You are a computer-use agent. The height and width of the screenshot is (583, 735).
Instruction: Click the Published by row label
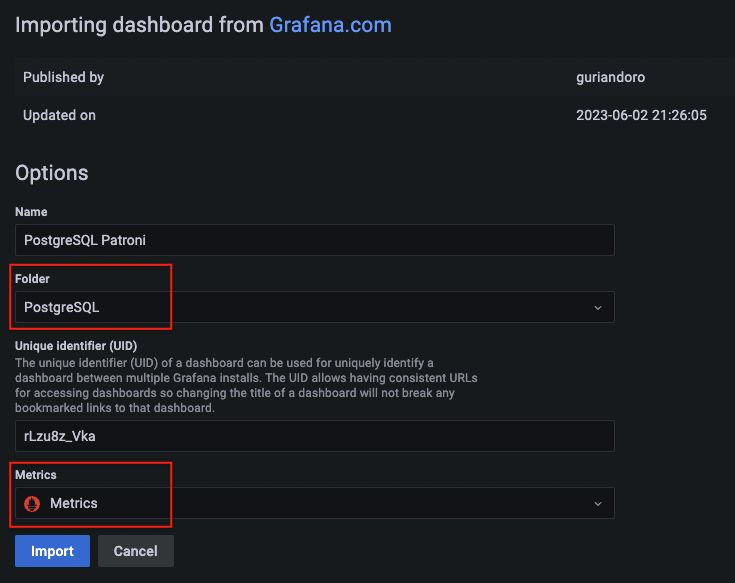coord(63,77)
